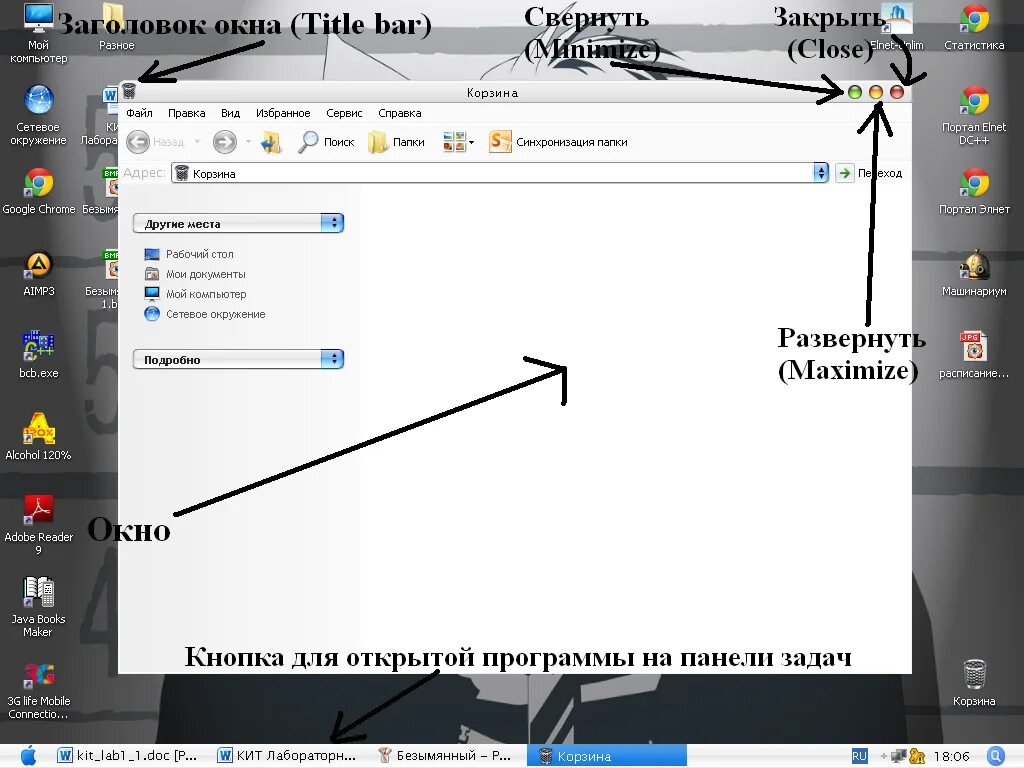
Task: Select Корзина recycle bin on desktop
Action: (974, 683)
